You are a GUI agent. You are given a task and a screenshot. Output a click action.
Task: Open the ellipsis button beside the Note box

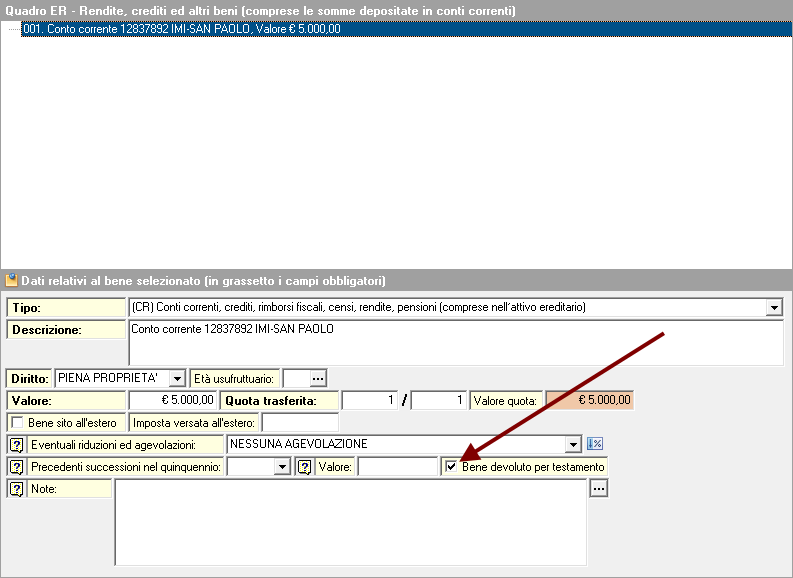point(598,489)
